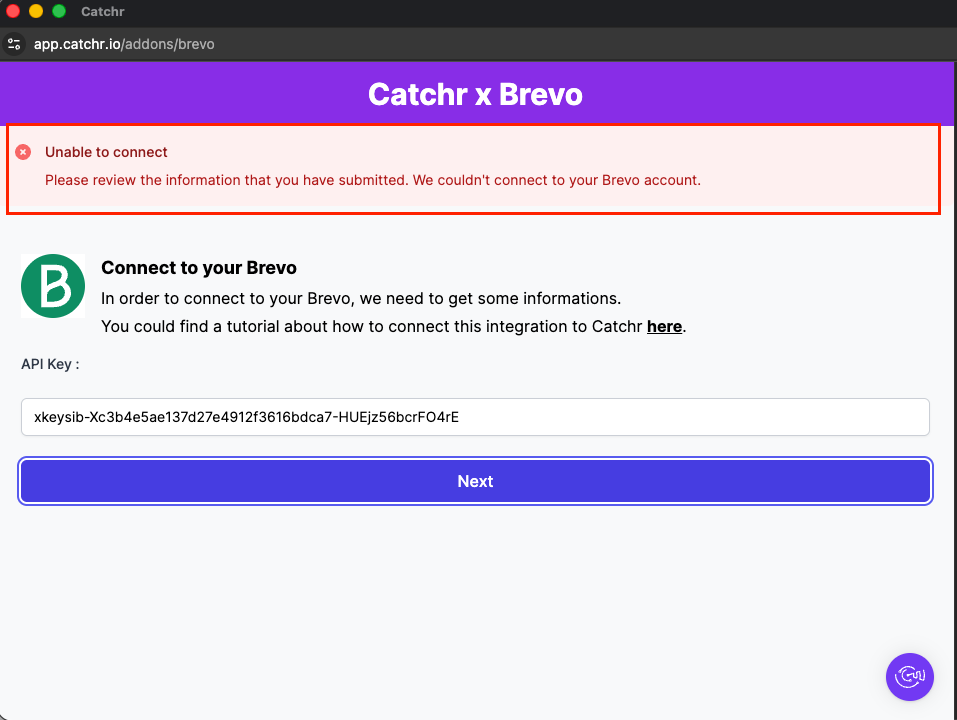
Task: Click the 'In order to connect to your Brevo' sentence
Action: [361, 298]
